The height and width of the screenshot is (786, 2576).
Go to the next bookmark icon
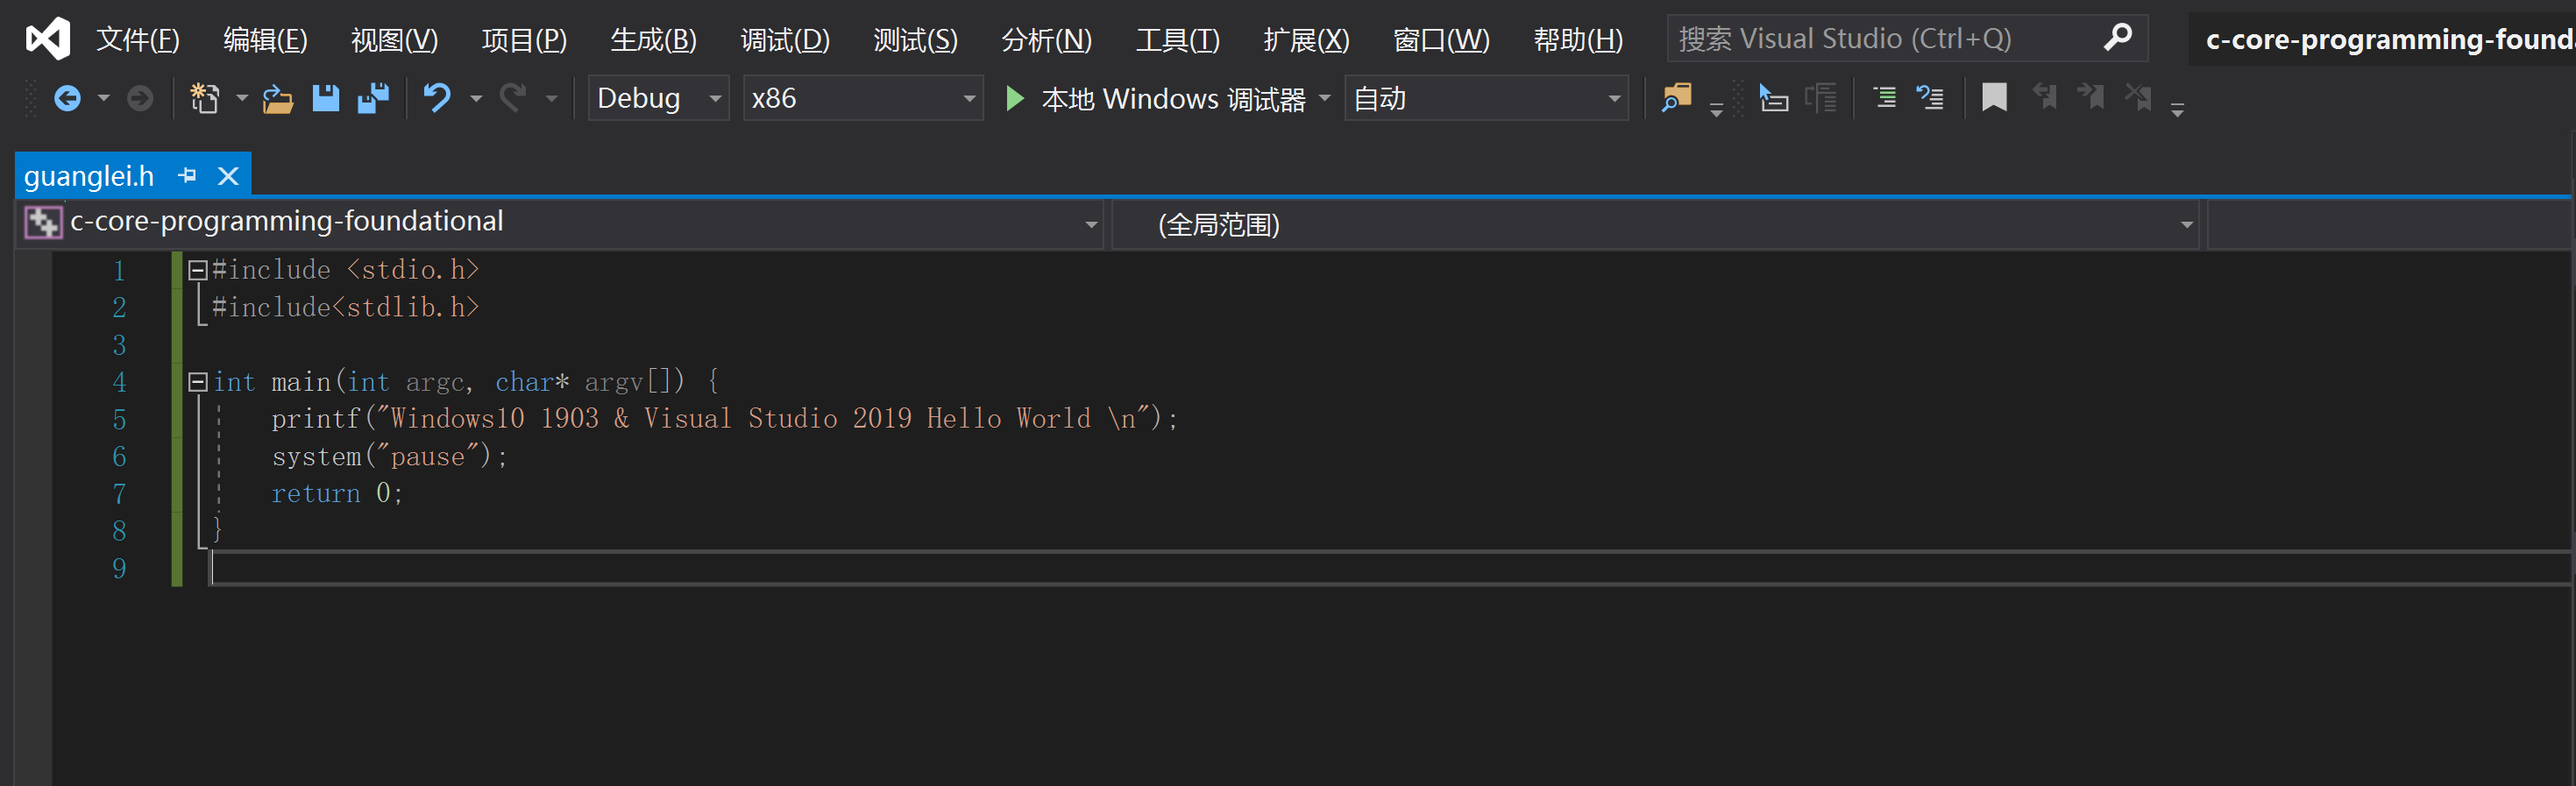[x=2090, y=98]
